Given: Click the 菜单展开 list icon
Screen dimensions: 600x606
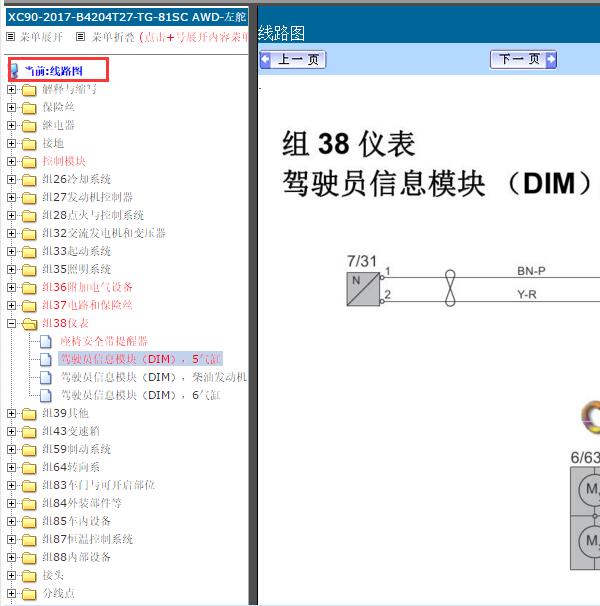Looking at the screenshot, I should tap(11, 37).
